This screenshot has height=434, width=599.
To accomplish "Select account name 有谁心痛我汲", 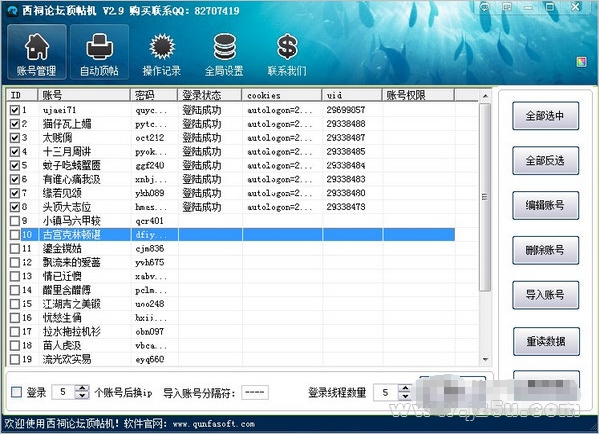I will click(x=72, y=179).
